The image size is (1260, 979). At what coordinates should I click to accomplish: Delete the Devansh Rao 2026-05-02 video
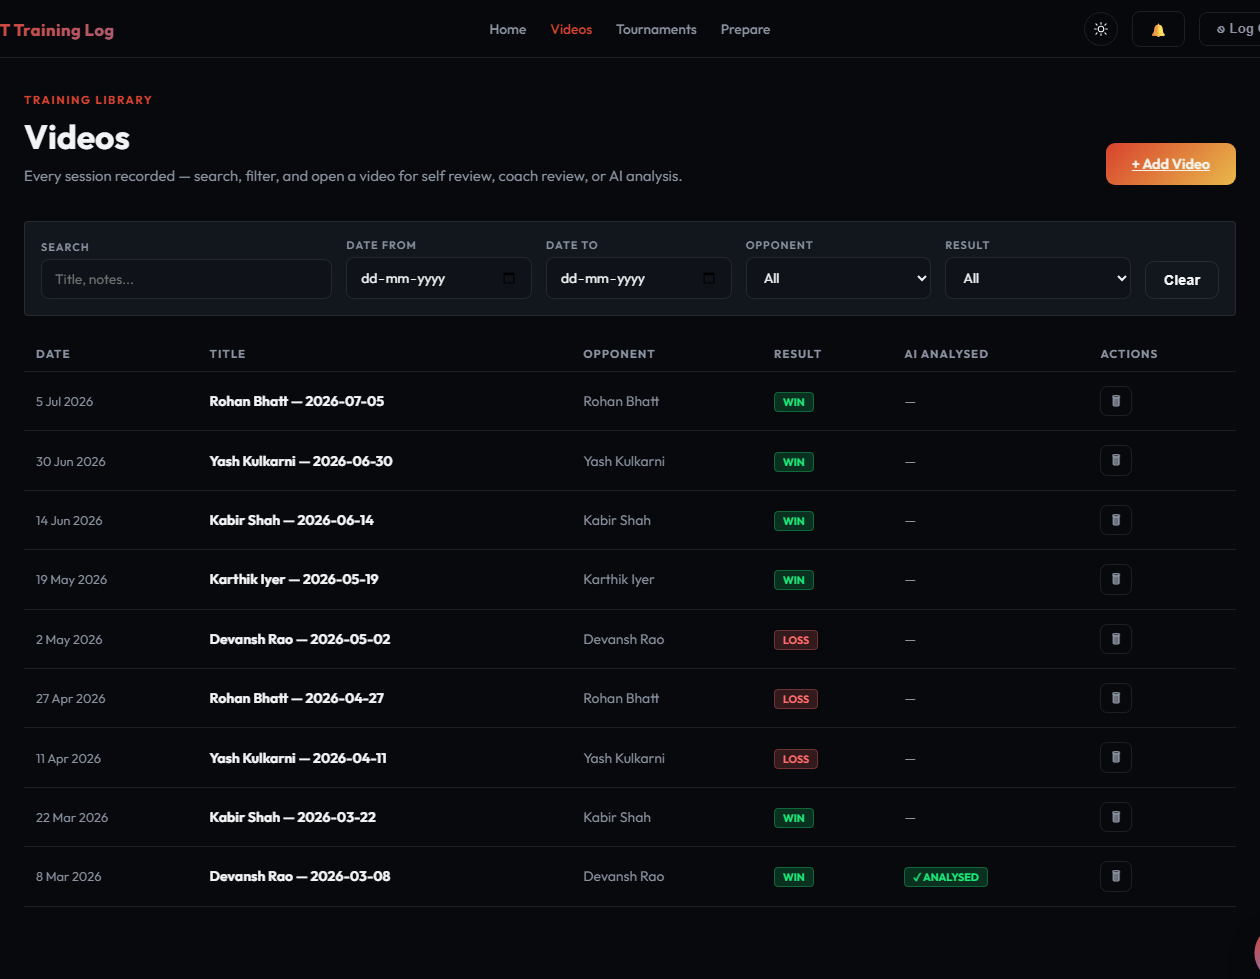[x=1116, y=639]
